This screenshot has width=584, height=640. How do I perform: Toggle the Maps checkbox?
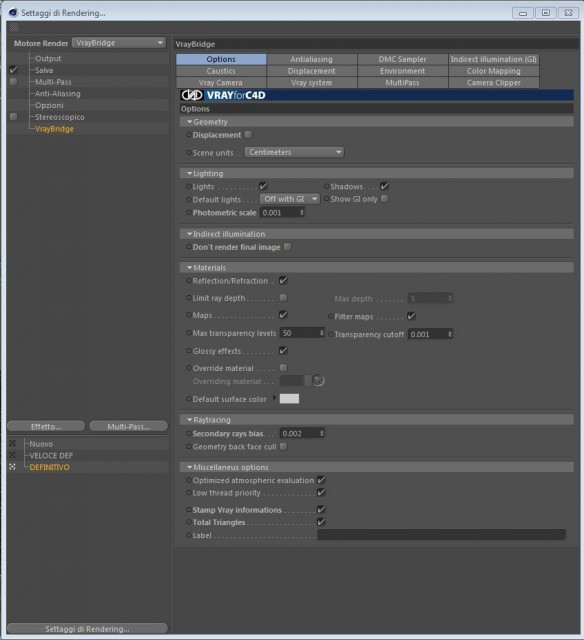point(283,315)
